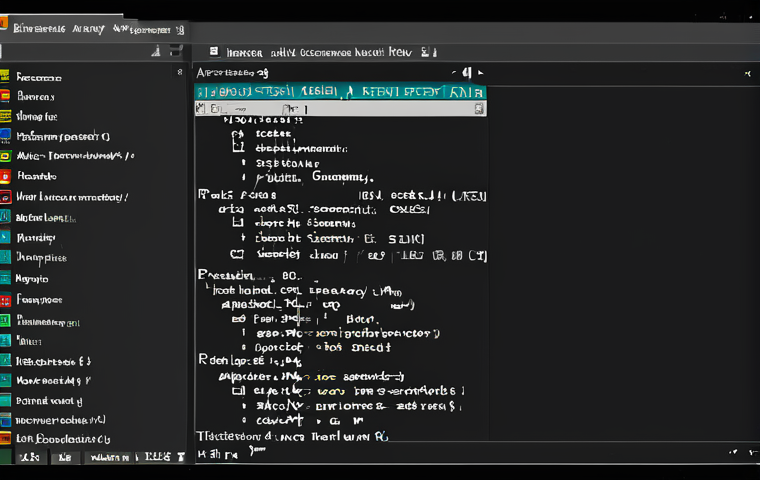Click the square icon at the sidebar toolbar's right end
Viewport: 760px width, 480px height.
click(177, 51)
